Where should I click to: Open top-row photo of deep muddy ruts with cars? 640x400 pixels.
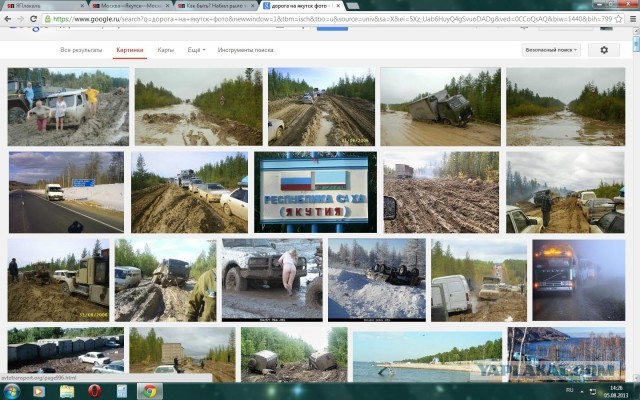coord(321,107)
